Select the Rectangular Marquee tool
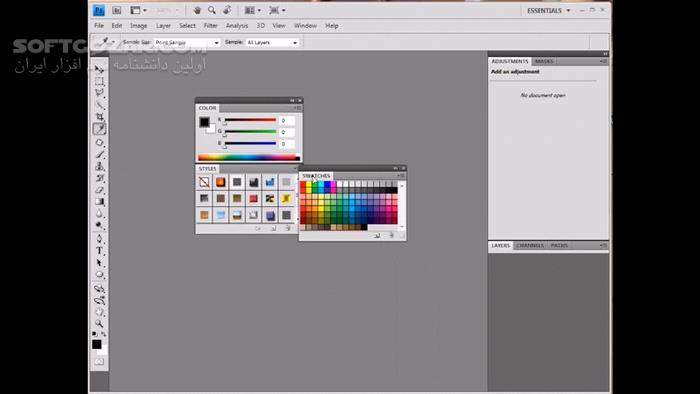 [100, 81]
